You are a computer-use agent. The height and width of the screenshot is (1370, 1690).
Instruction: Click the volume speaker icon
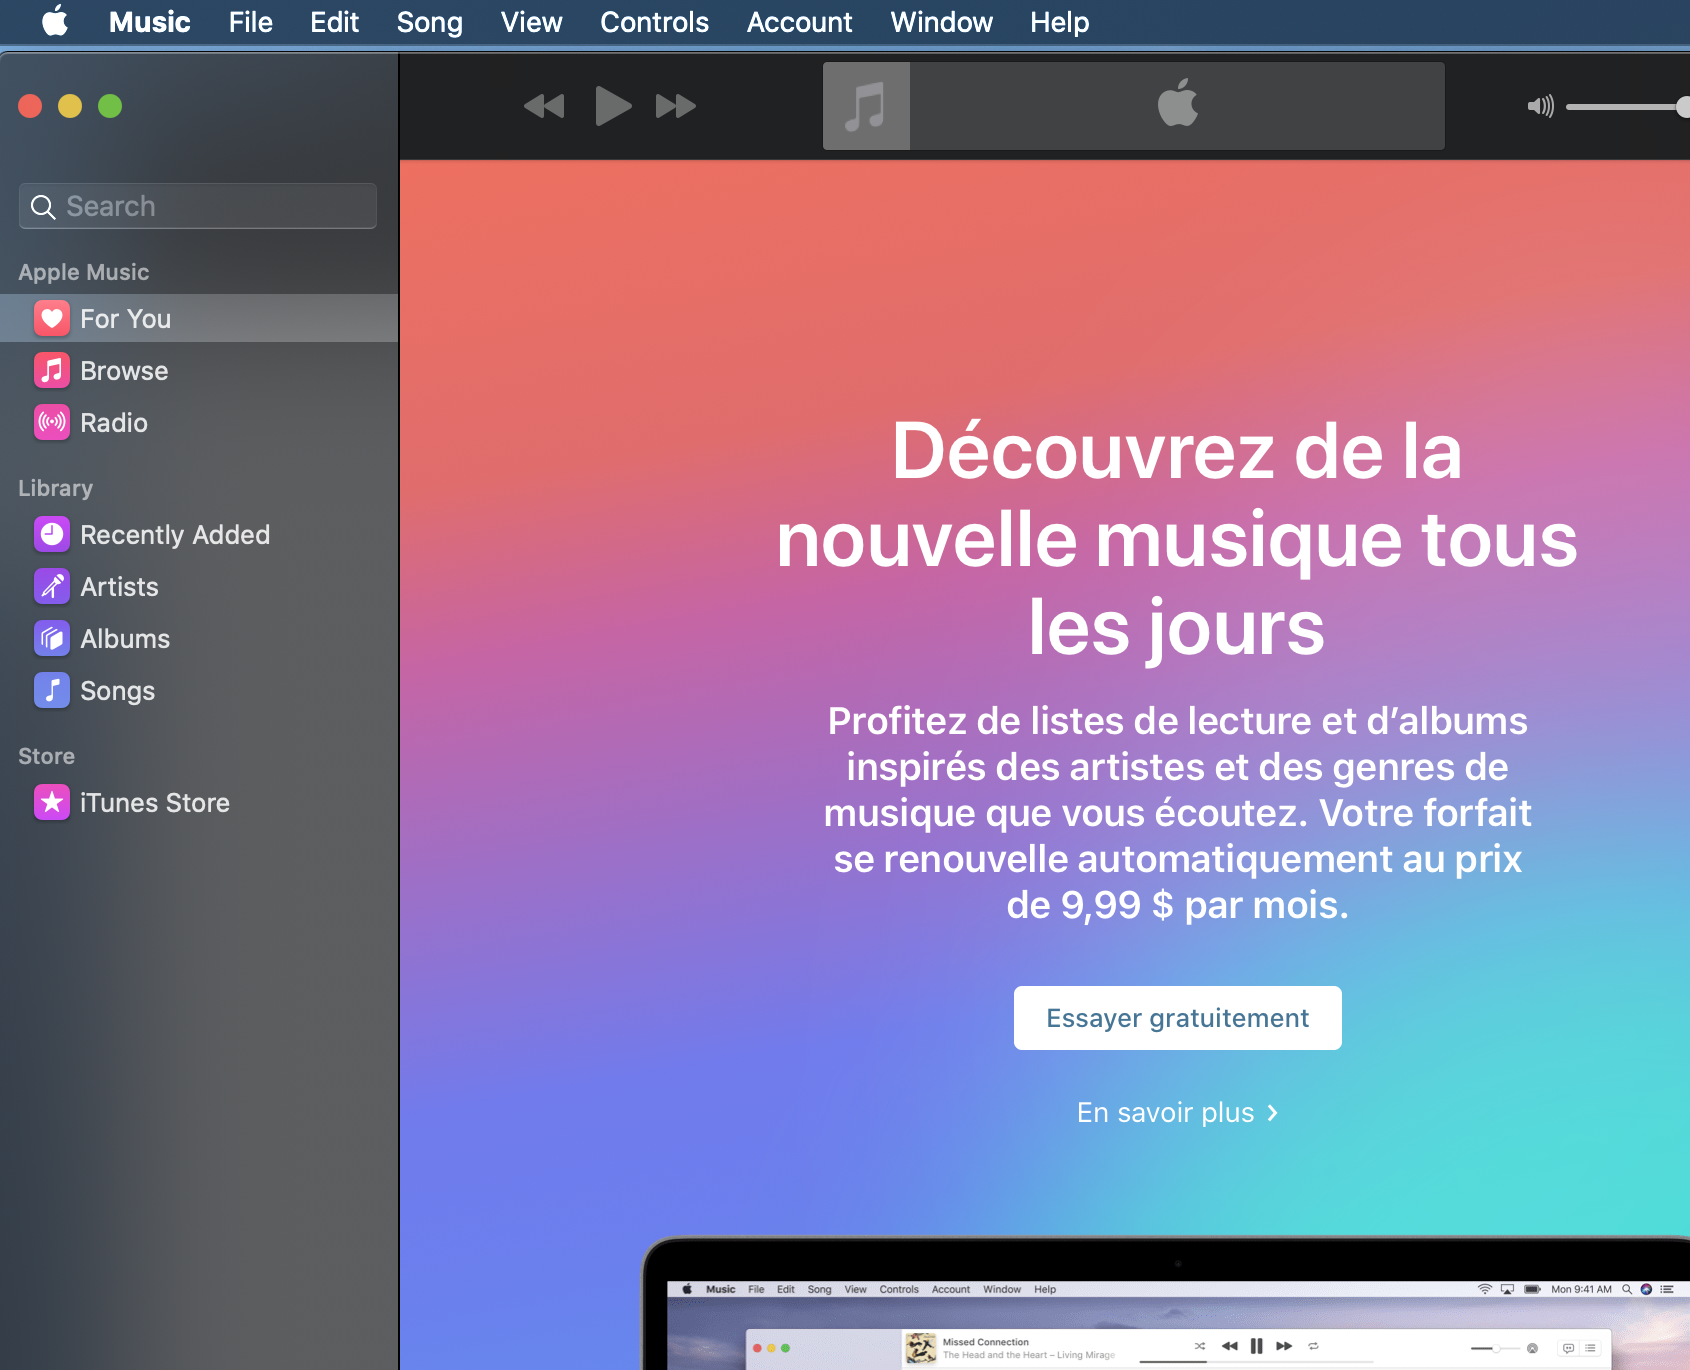(x=1540, y=106)
